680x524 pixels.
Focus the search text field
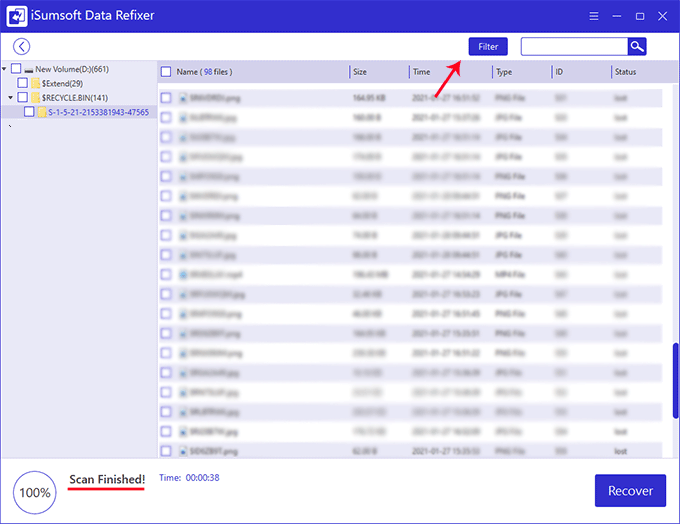coord(574,47)
